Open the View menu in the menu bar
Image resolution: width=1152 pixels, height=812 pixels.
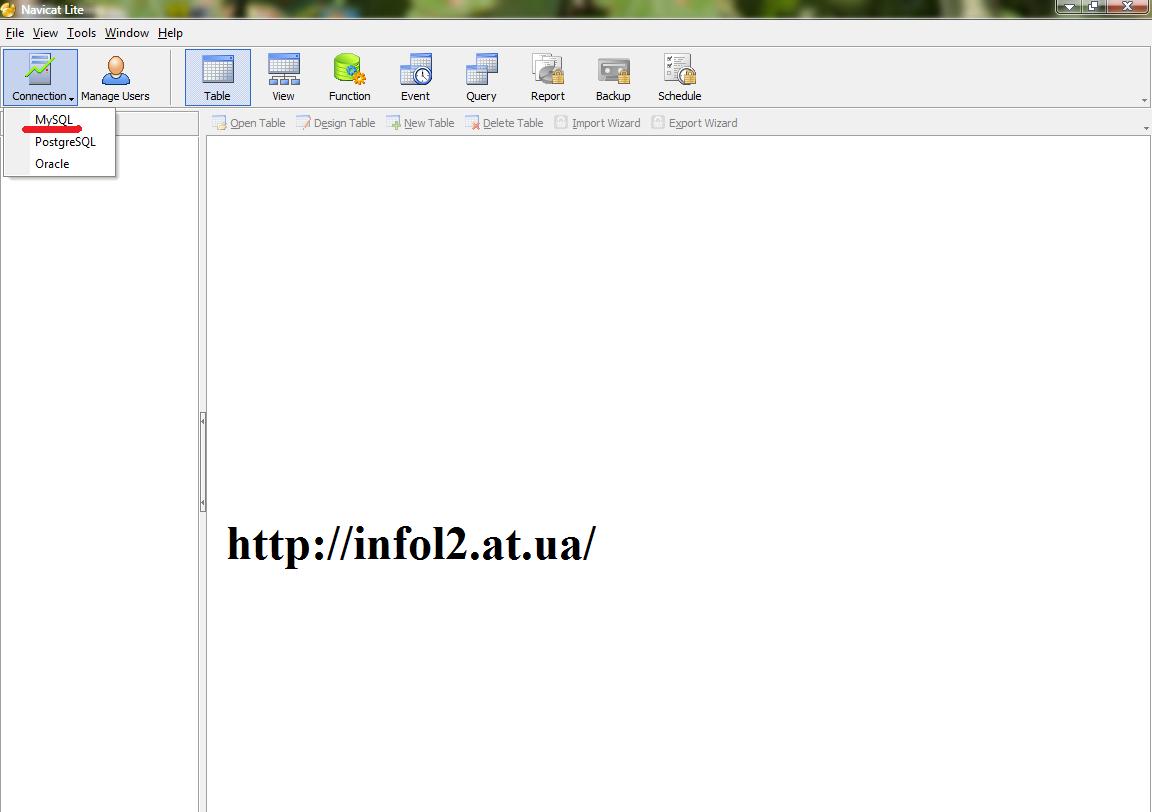coord(45,33)
